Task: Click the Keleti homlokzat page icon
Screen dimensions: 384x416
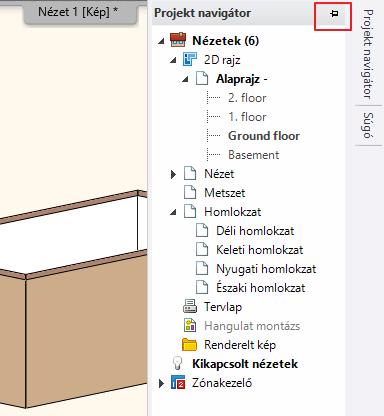Action: [x=202, y=250]
